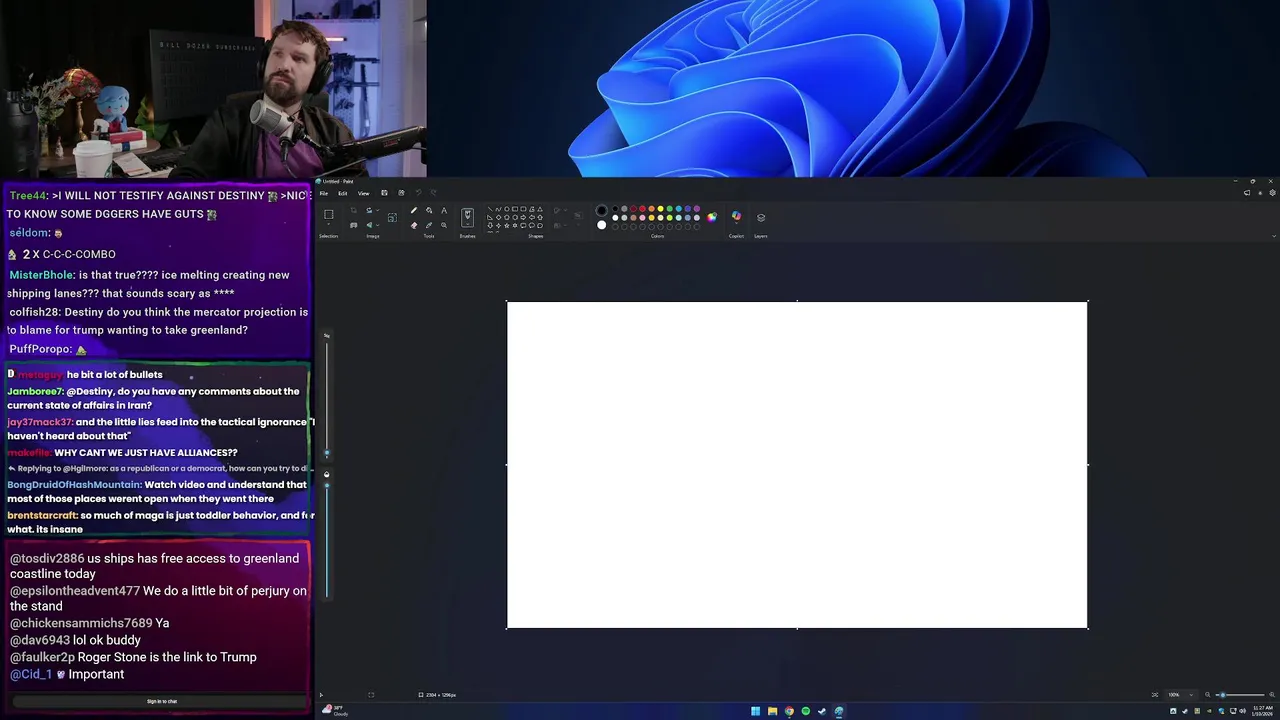The height and width of the screenshot is (720, 1280).
Task: Click the Paint feedback megaphone icon
Action: [1246, 192]
